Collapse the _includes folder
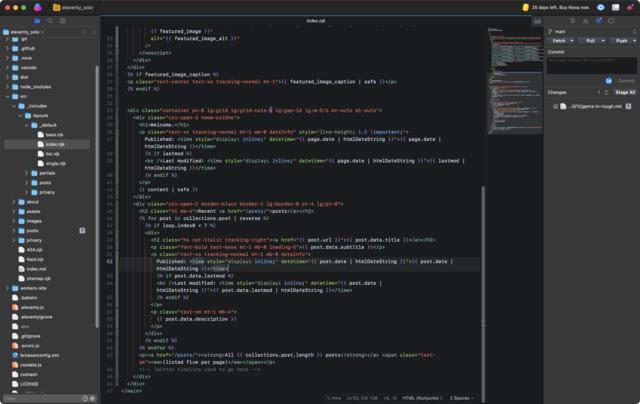The width and height of the screenshot is (640, 404). (14, 106)
